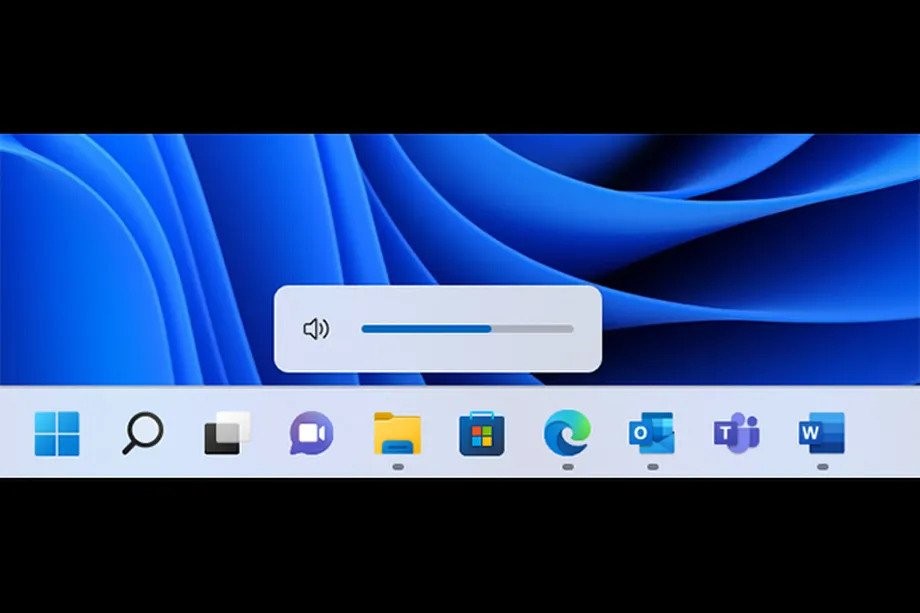Screen dimensions: 920x613
Task: Mute audio via the speaker icon
Action: click(316, 329)
